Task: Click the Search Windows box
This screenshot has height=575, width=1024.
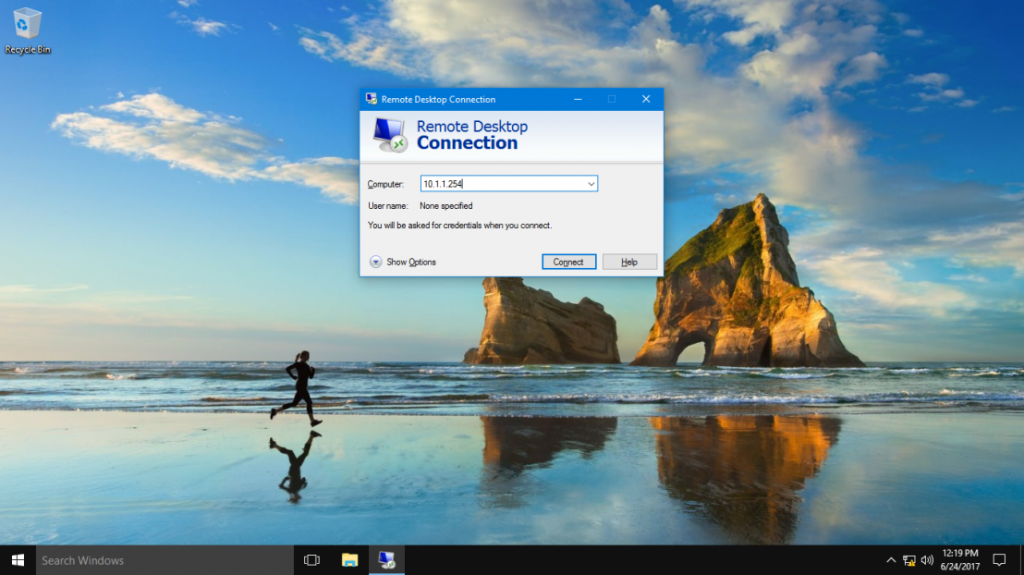Action: pyautogui.click(x=160, y=560)
